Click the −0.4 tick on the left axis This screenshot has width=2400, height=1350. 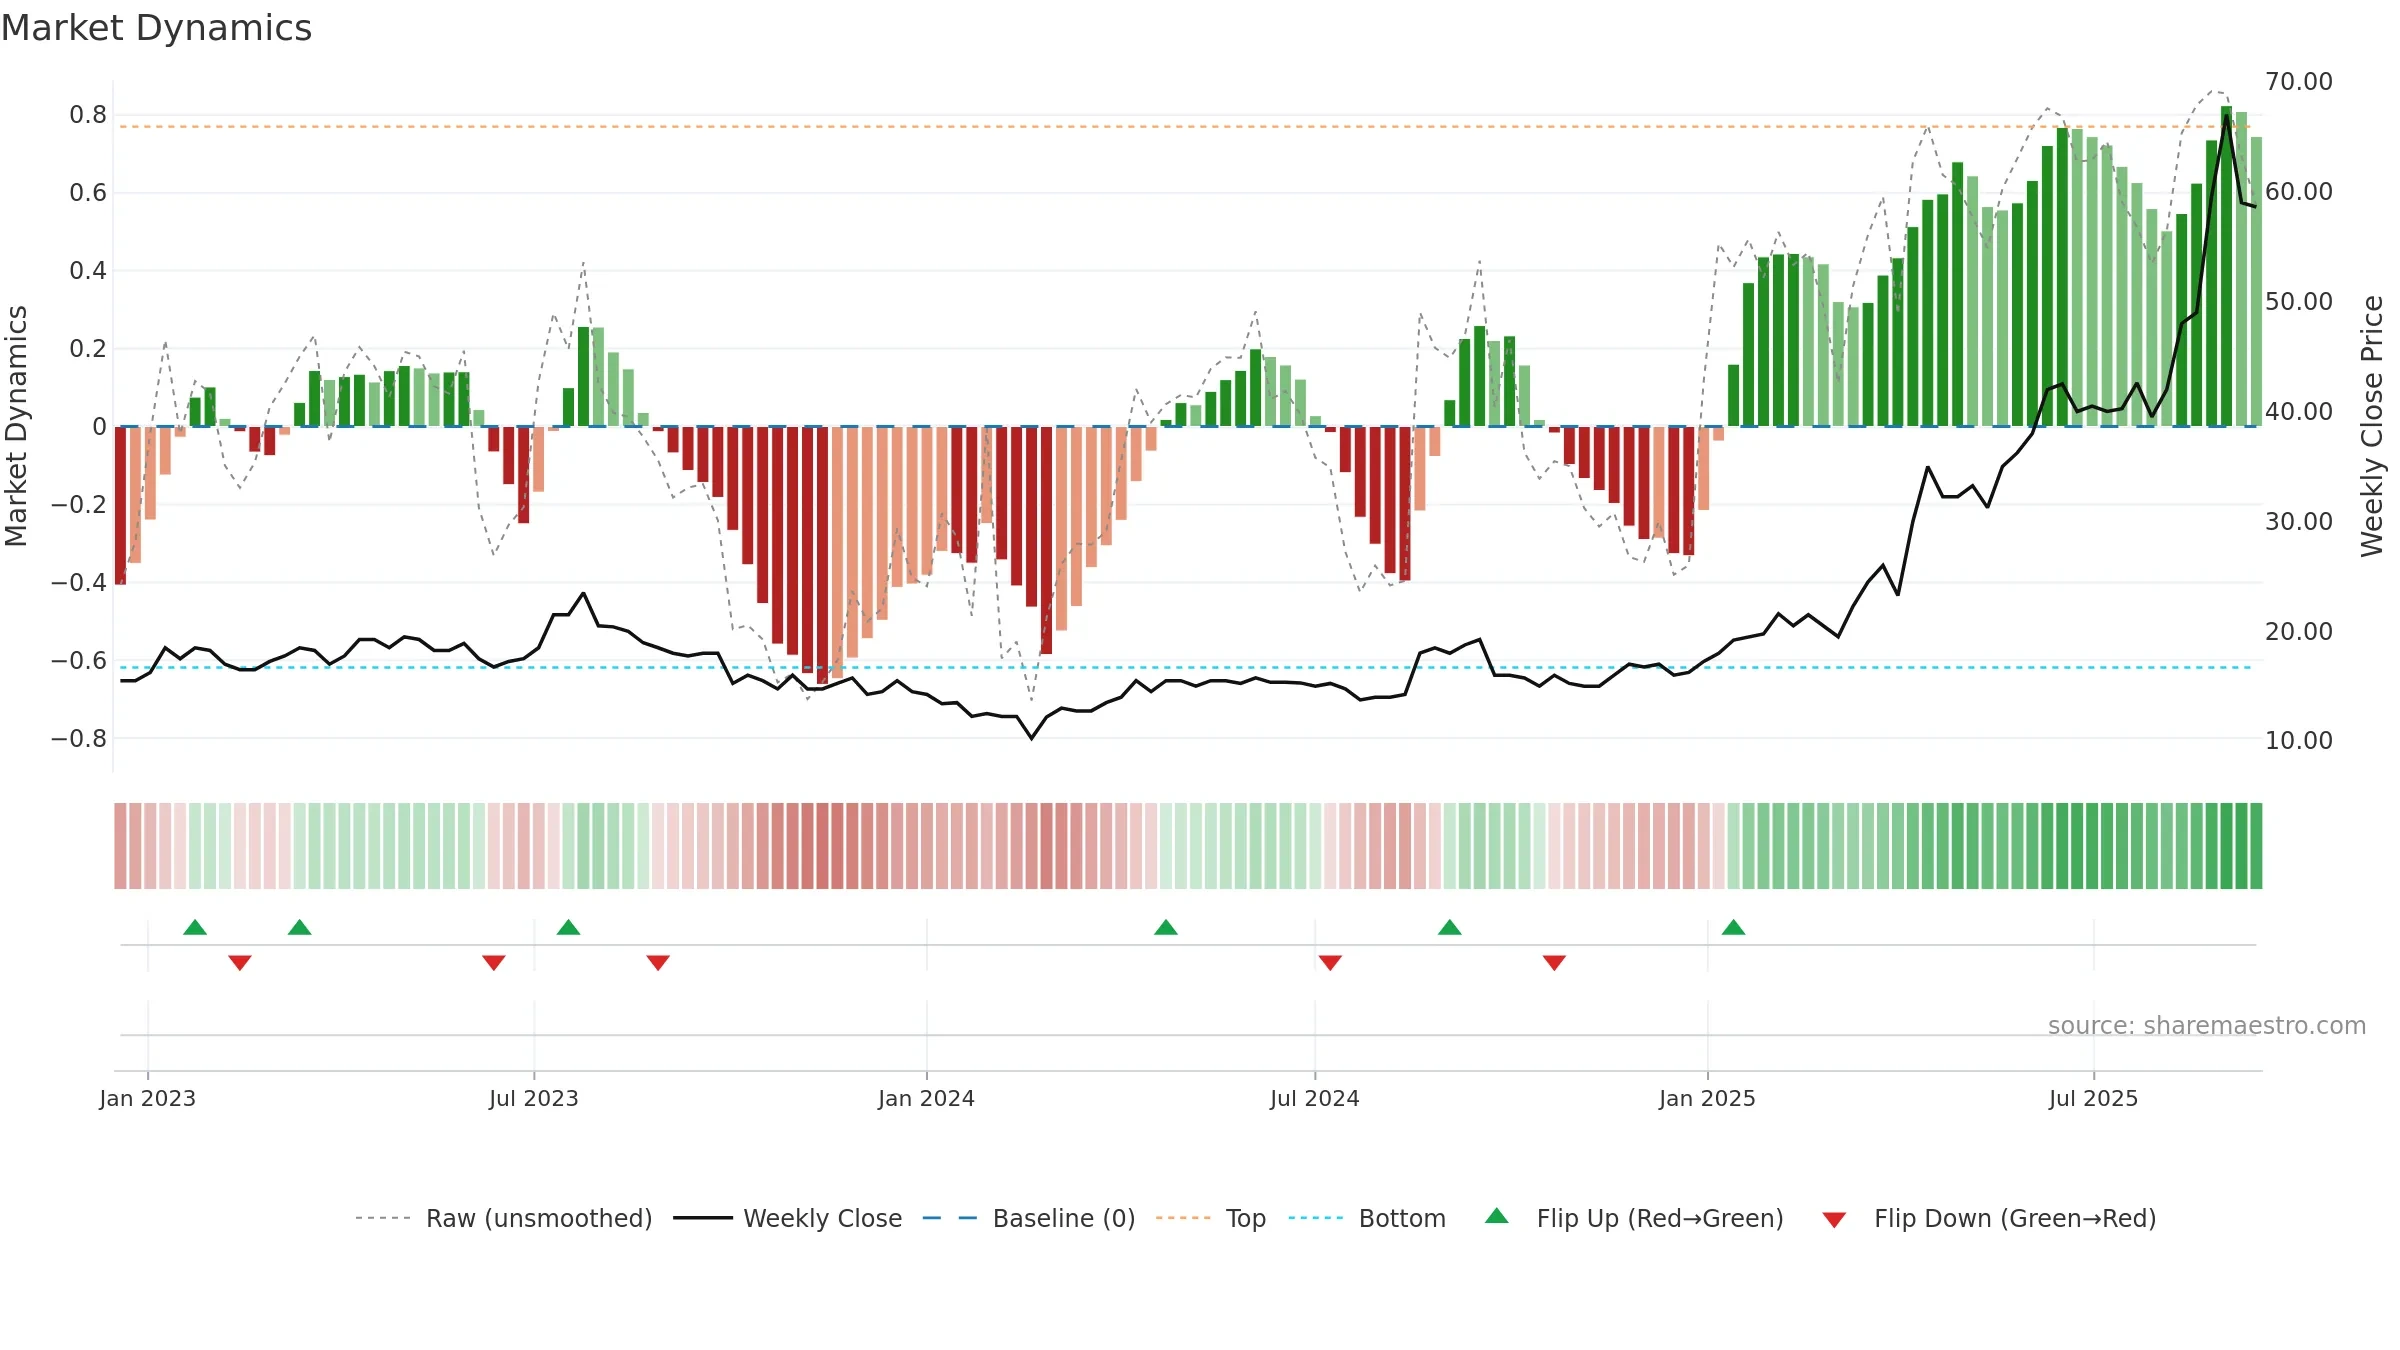click(x=79, y=583)
